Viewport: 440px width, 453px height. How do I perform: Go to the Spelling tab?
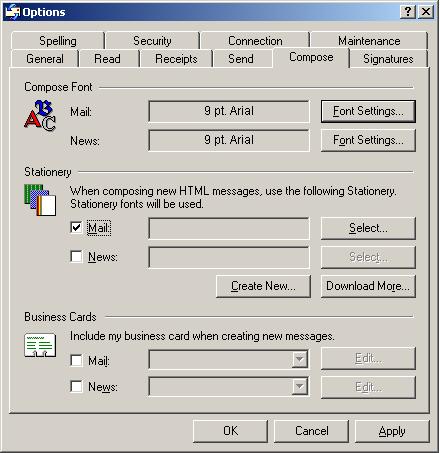click(58, 41)
